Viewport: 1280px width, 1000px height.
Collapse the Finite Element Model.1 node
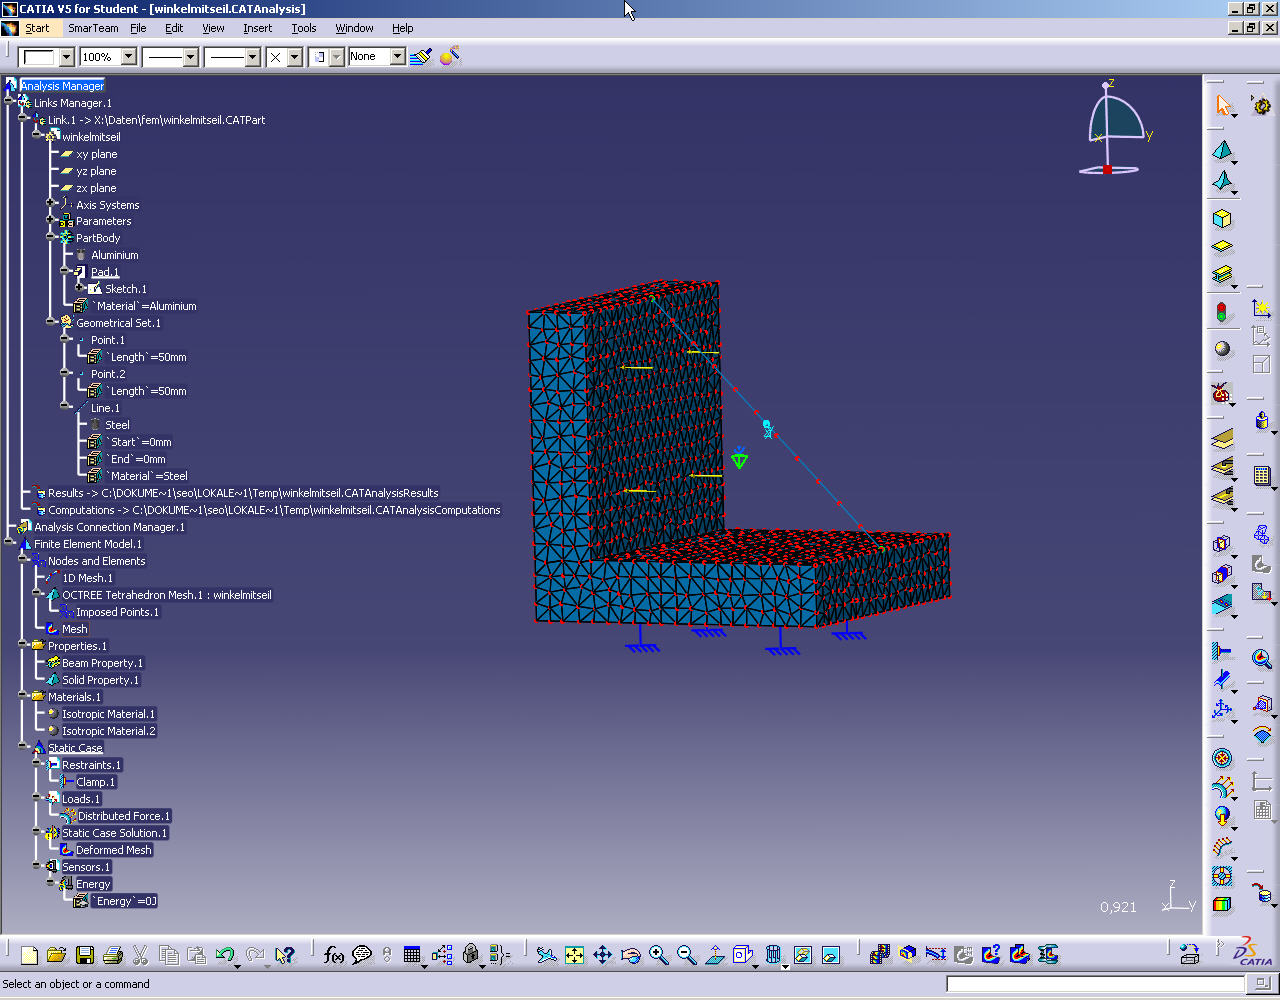point(8,544)
